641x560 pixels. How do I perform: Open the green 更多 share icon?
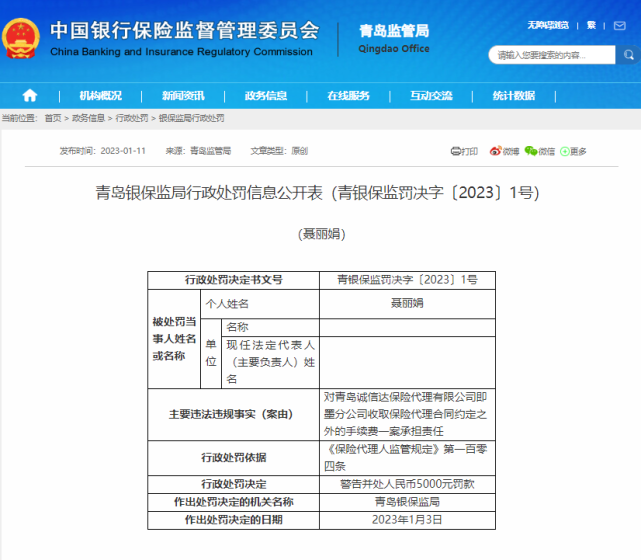click(565, 152)
